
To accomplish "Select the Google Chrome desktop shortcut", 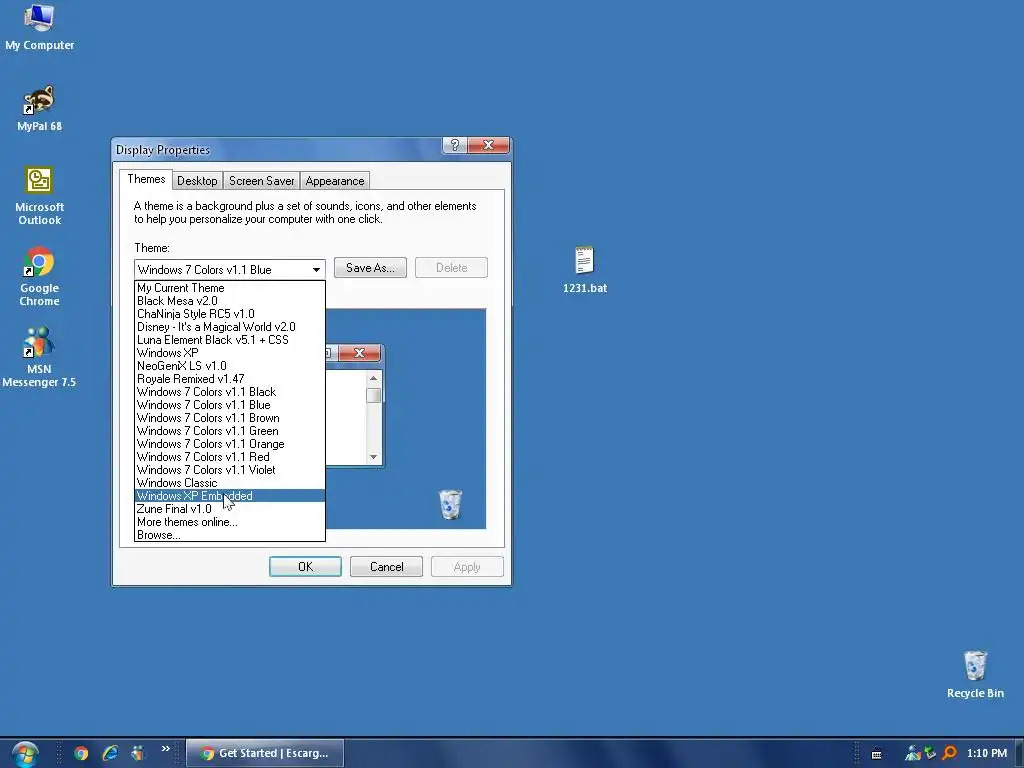I will pyautogui.click(x=39, y=276).
